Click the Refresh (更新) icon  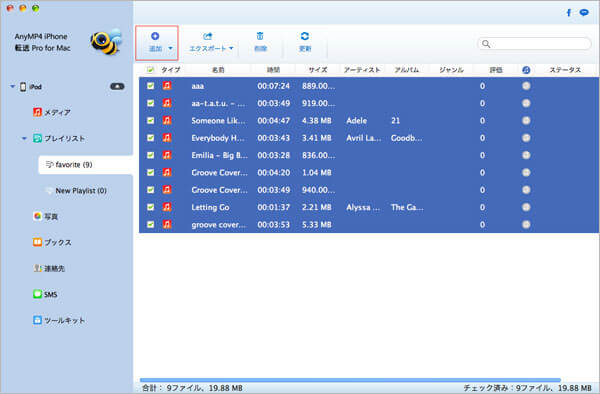coord(305,36)
